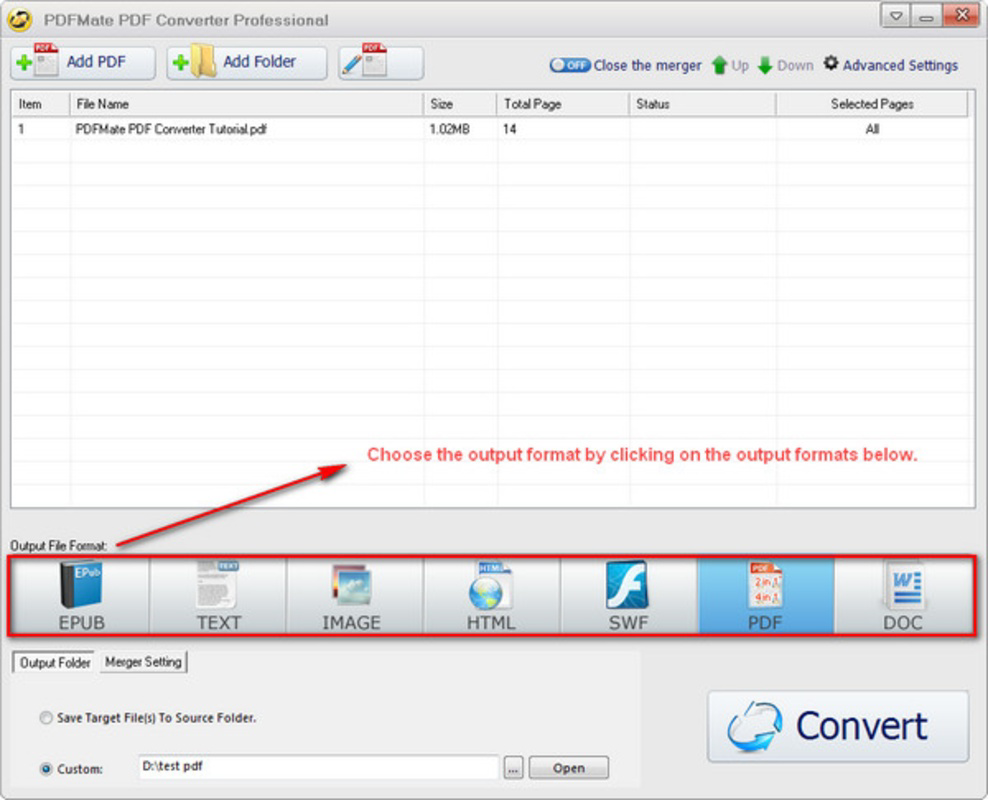Choose the Custom output folder option
This screenshot has width=988, height=800.
tap(71, 769)
